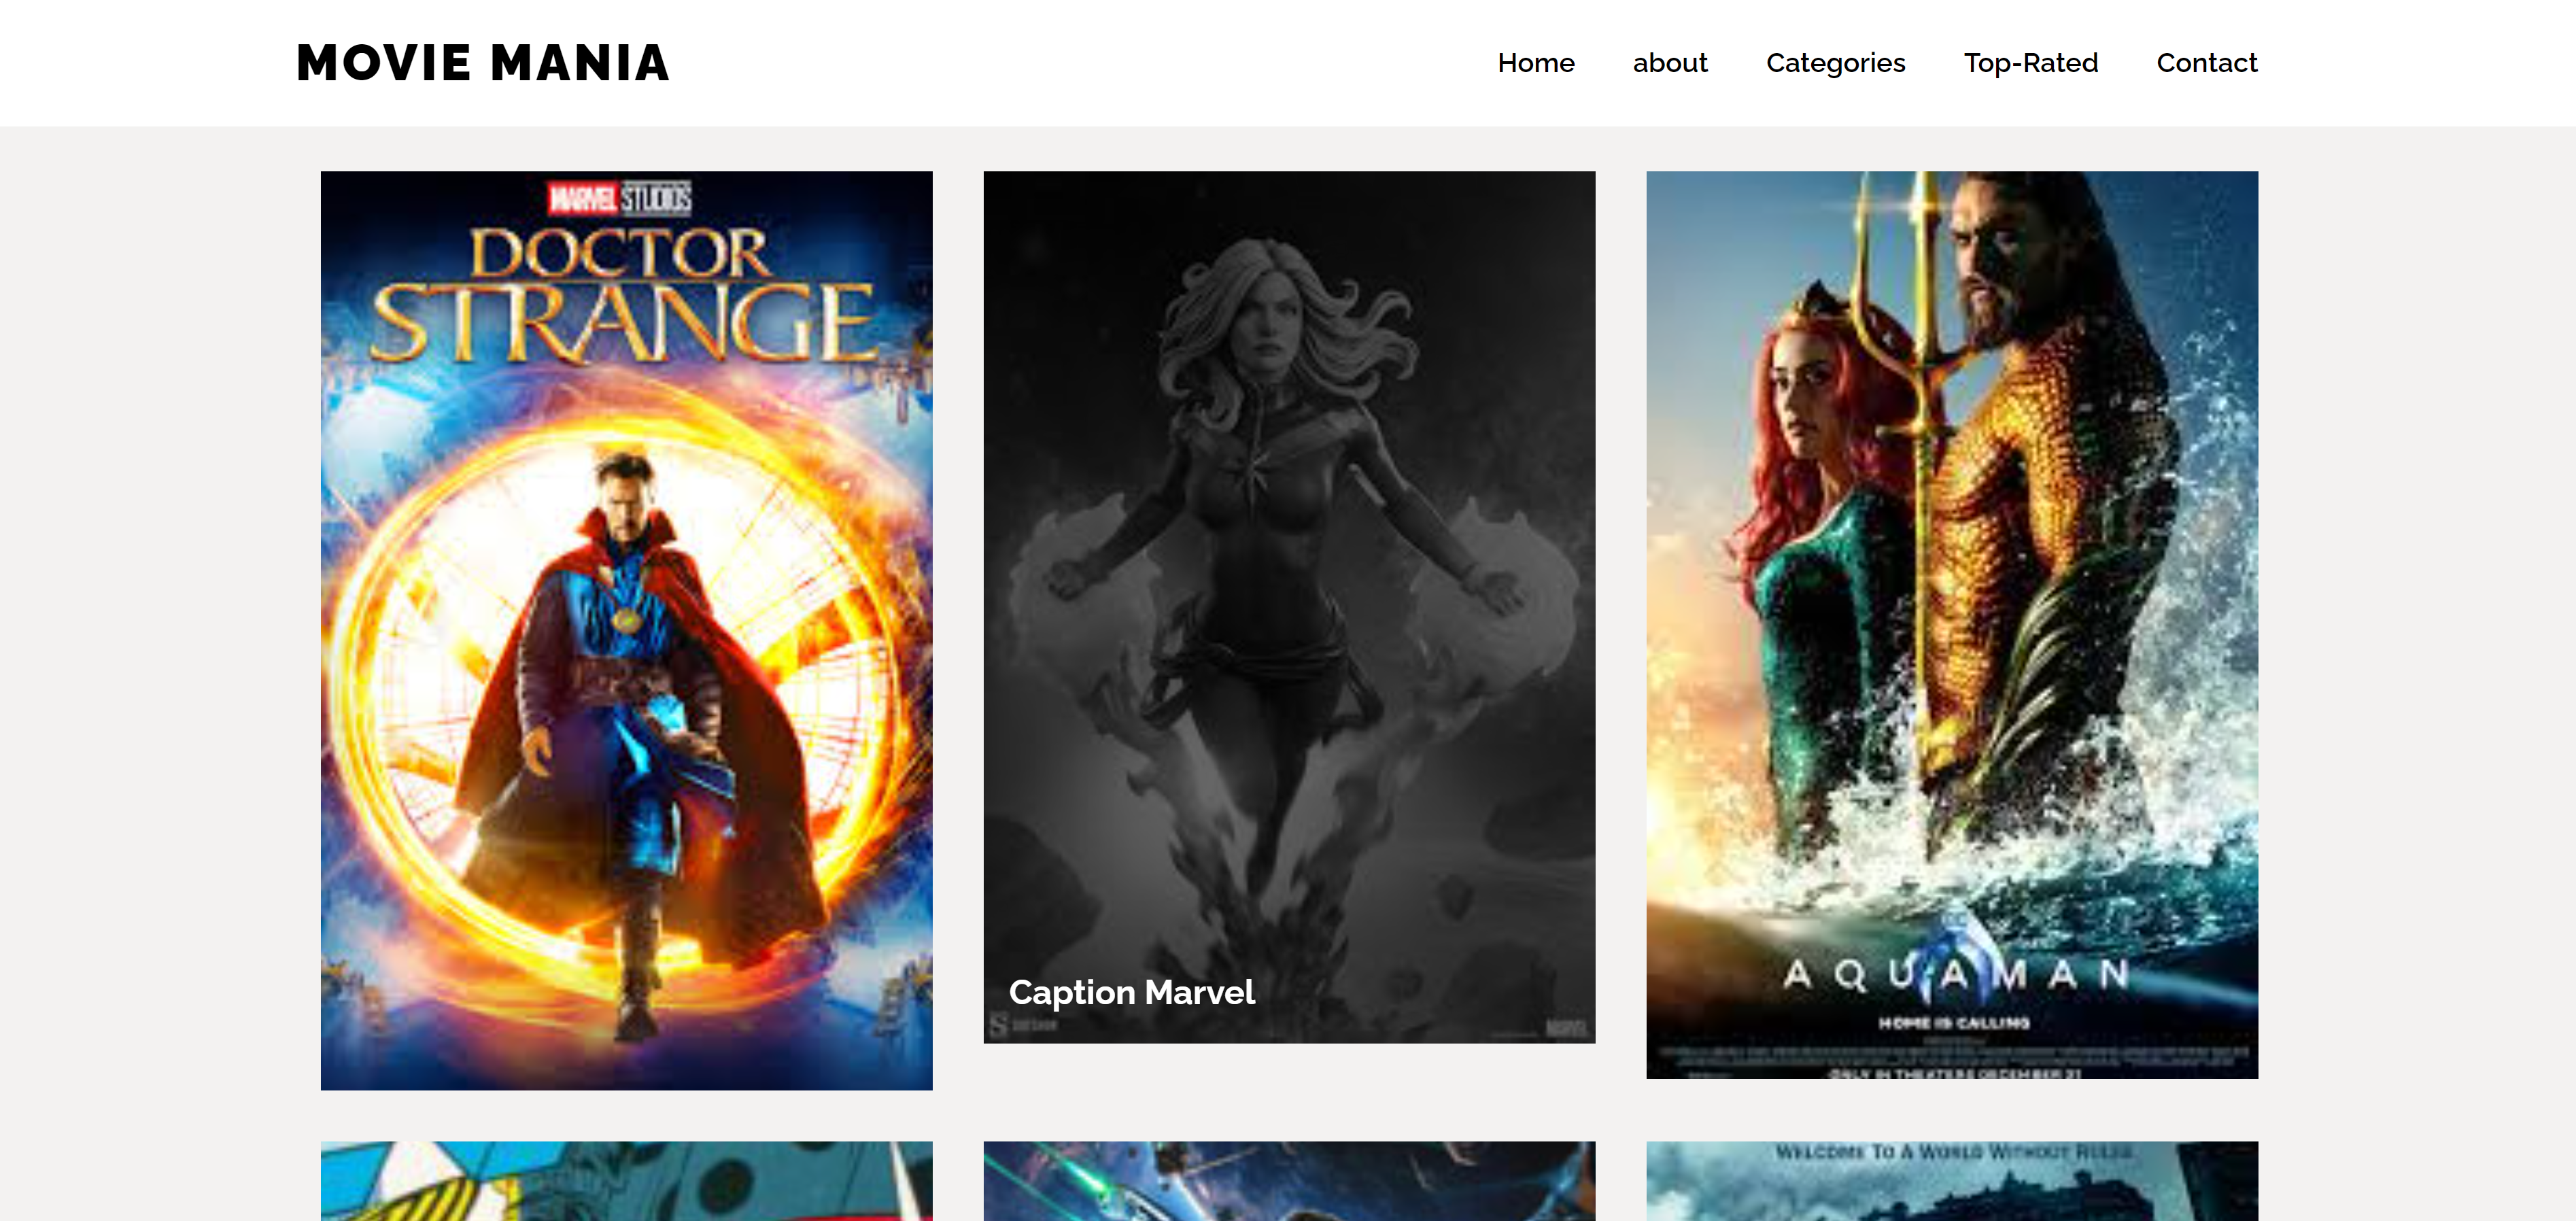Click the Caption Marvel caption text

(x=1131, y=992)
